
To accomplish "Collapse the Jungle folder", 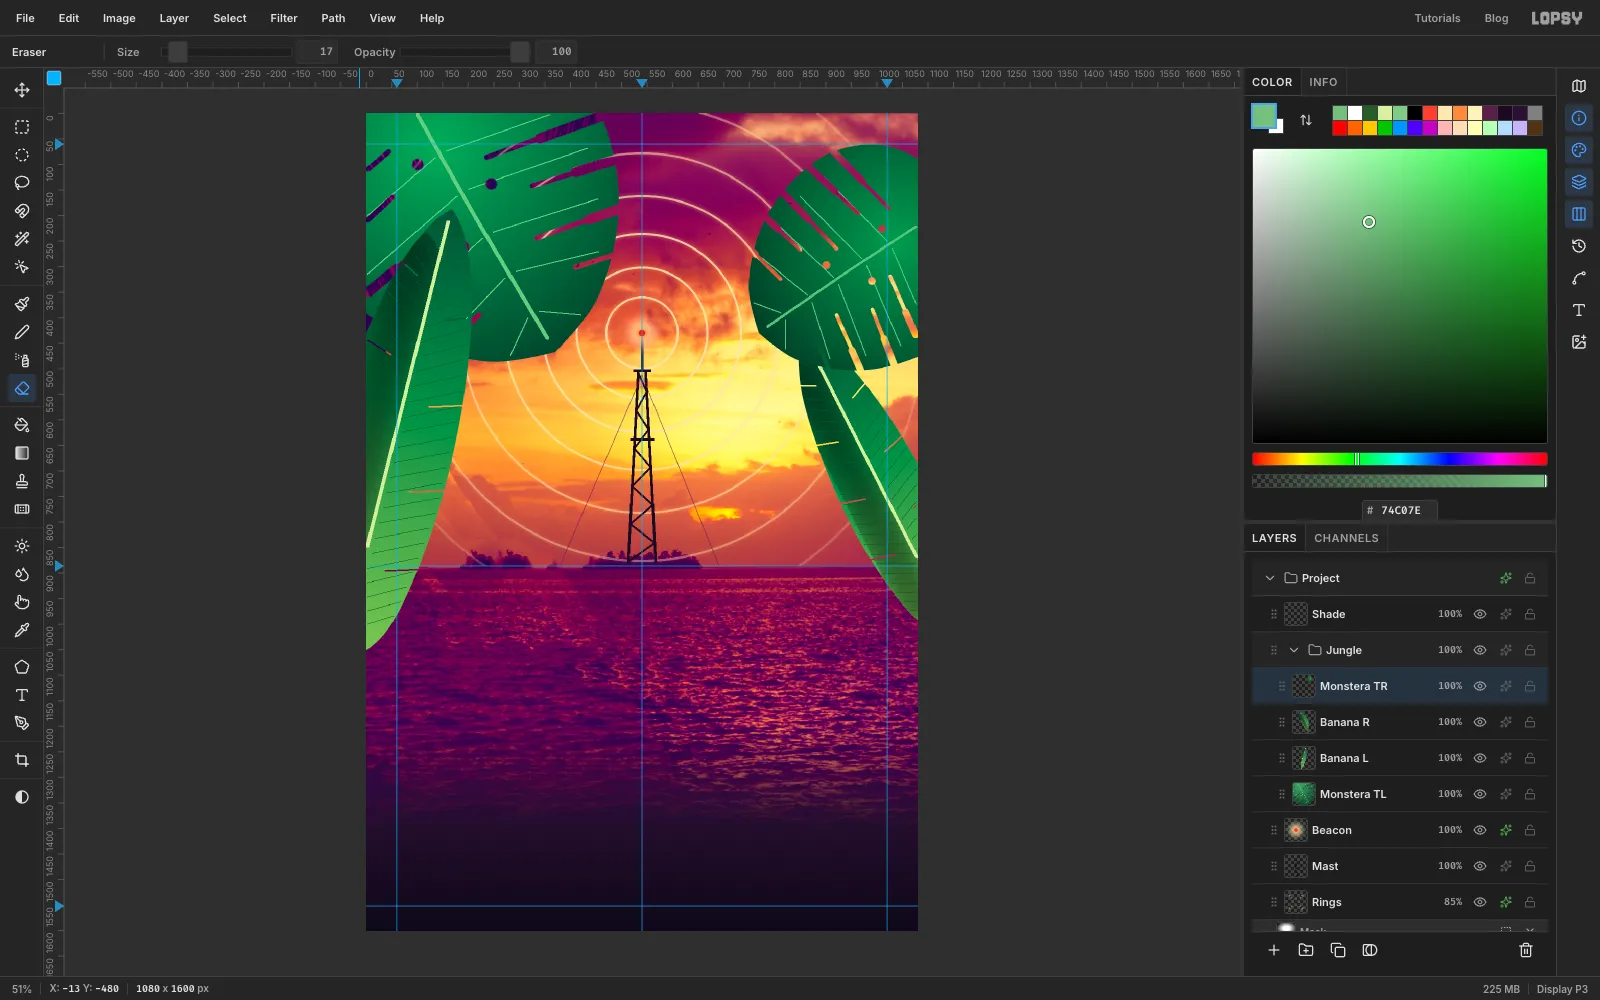I will (1294, 650).
